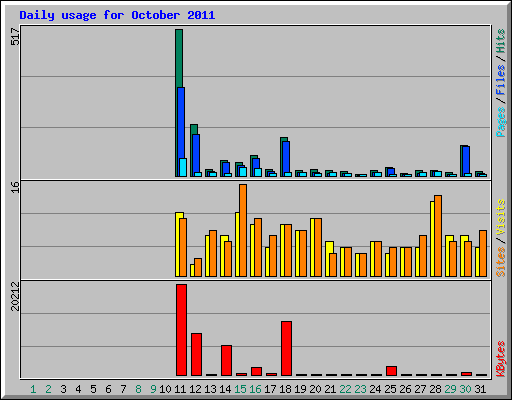Click day label 16 on x-axis
The width and height of the screenshot is (512, 400).
coord(255,389)
